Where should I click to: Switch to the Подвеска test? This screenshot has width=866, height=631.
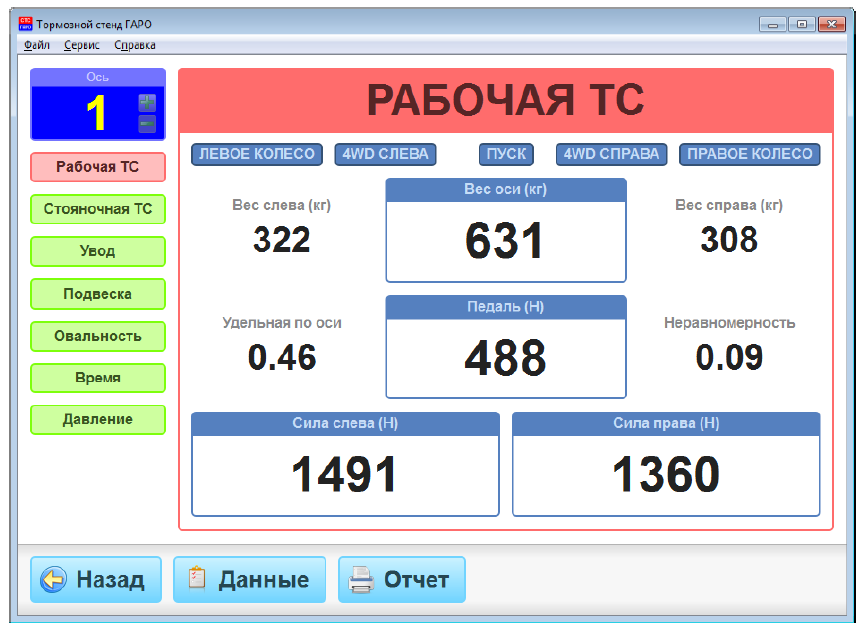coord(97,294)
